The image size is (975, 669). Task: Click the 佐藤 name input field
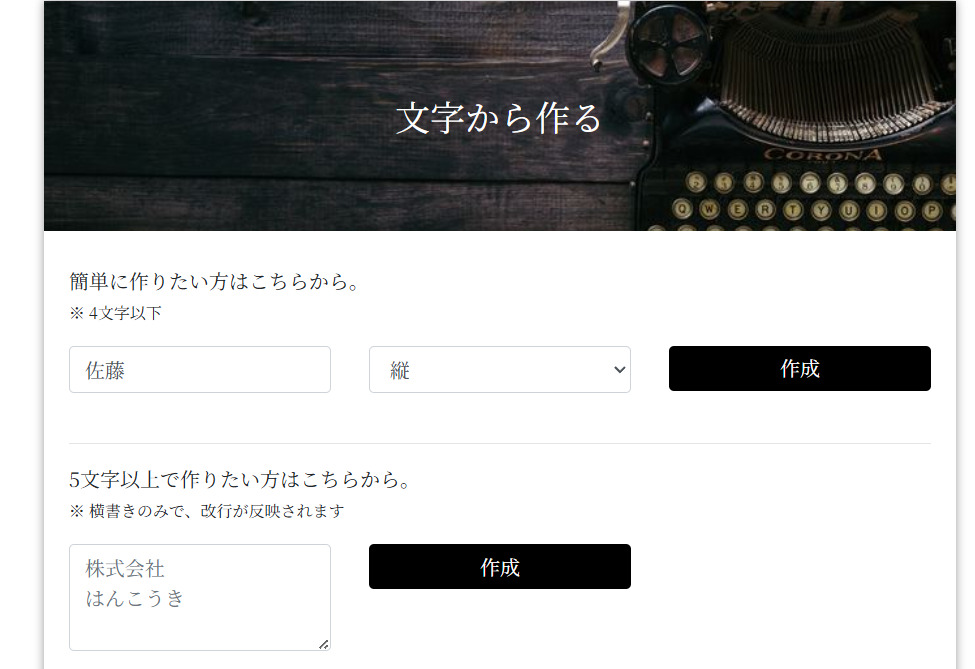click(x=200, y=369)
